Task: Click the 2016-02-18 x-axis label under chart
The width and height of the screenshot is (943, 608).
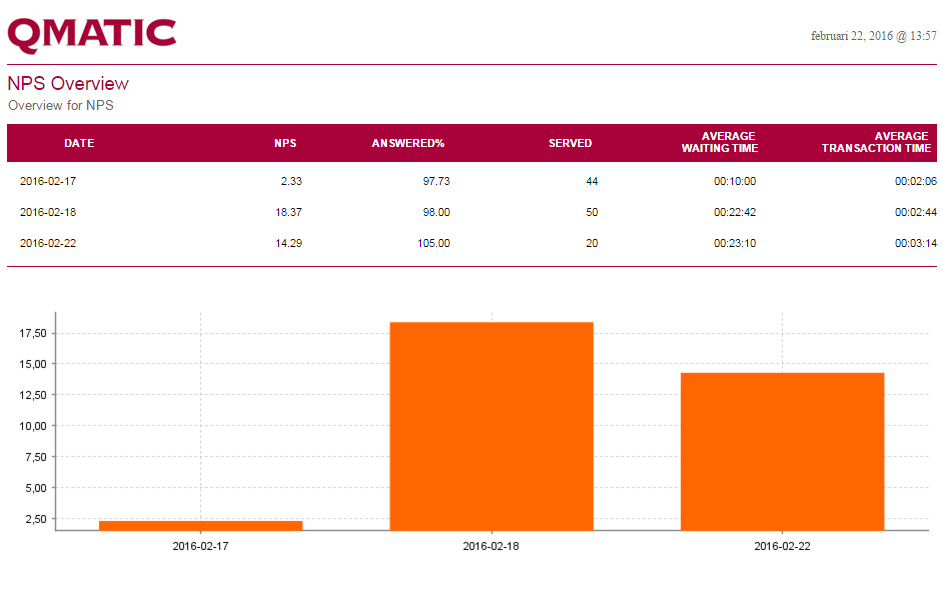Action: (x=491, y=547)
